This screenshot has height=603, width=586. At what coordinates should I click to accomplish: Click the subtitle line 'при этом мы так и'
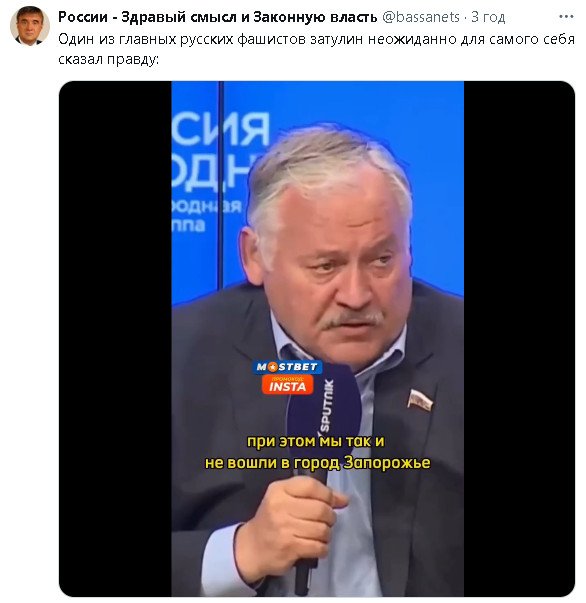(315, 441)
